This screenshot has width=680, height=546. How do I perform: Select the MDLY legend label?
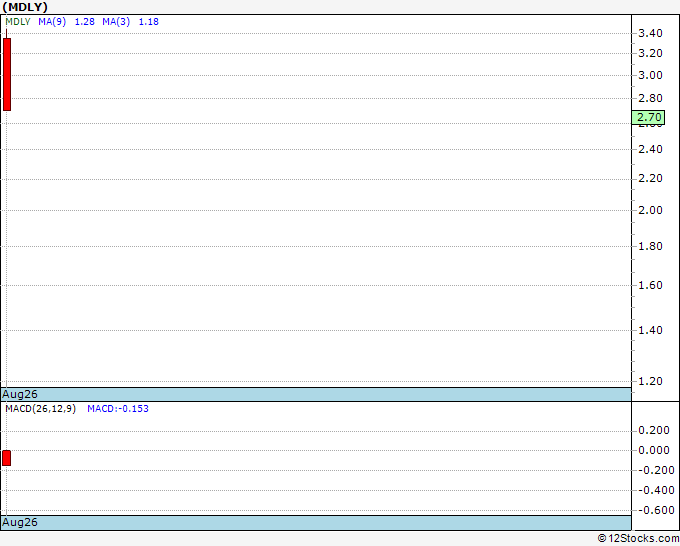pos(18,22)
